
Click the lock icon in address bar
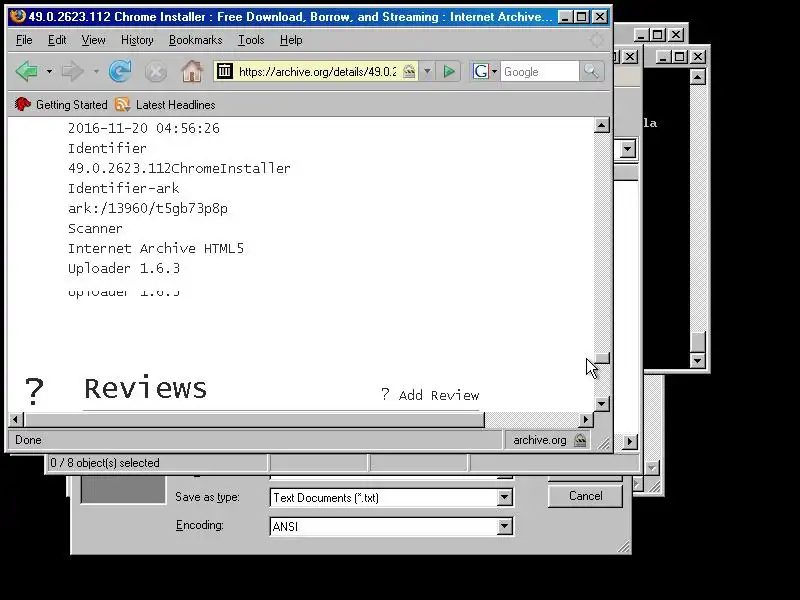409,71
